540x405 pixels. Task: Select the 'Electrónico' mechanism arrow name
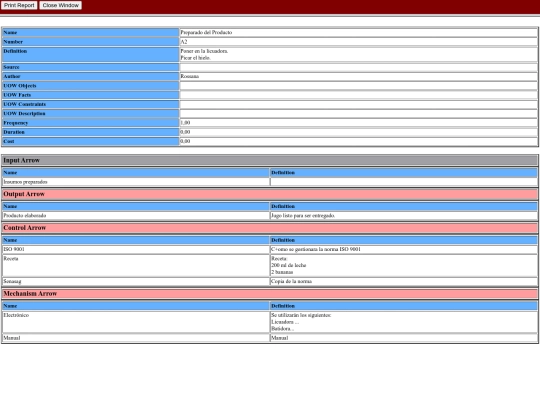16,315
